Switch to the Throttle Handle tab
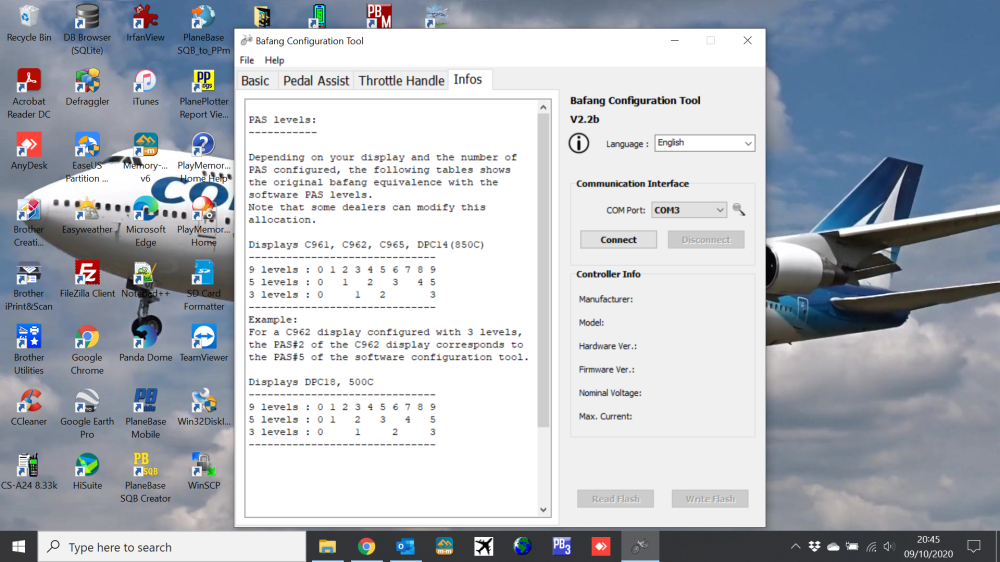 point(401,80)
